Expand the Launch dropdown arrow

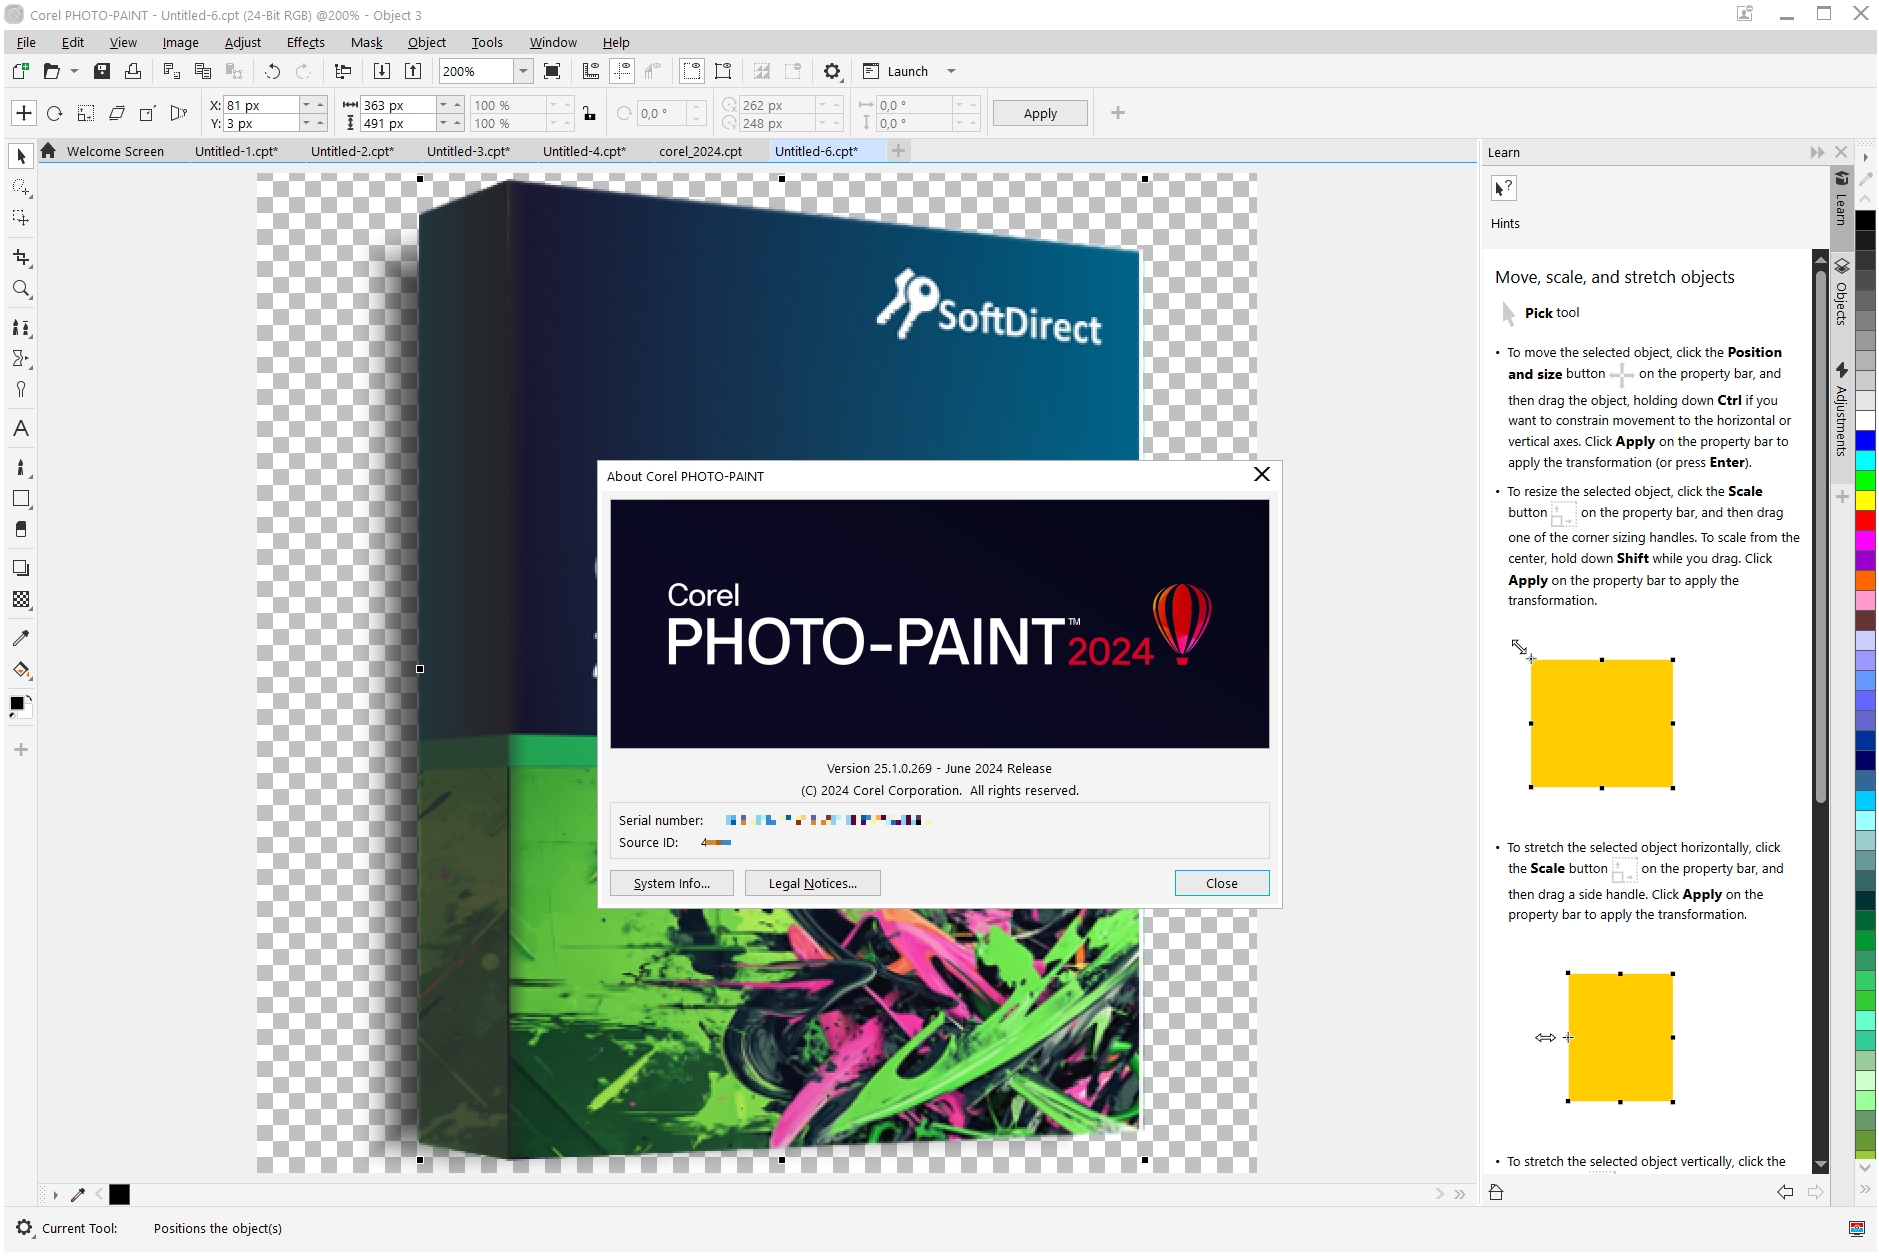click(951, 71)
